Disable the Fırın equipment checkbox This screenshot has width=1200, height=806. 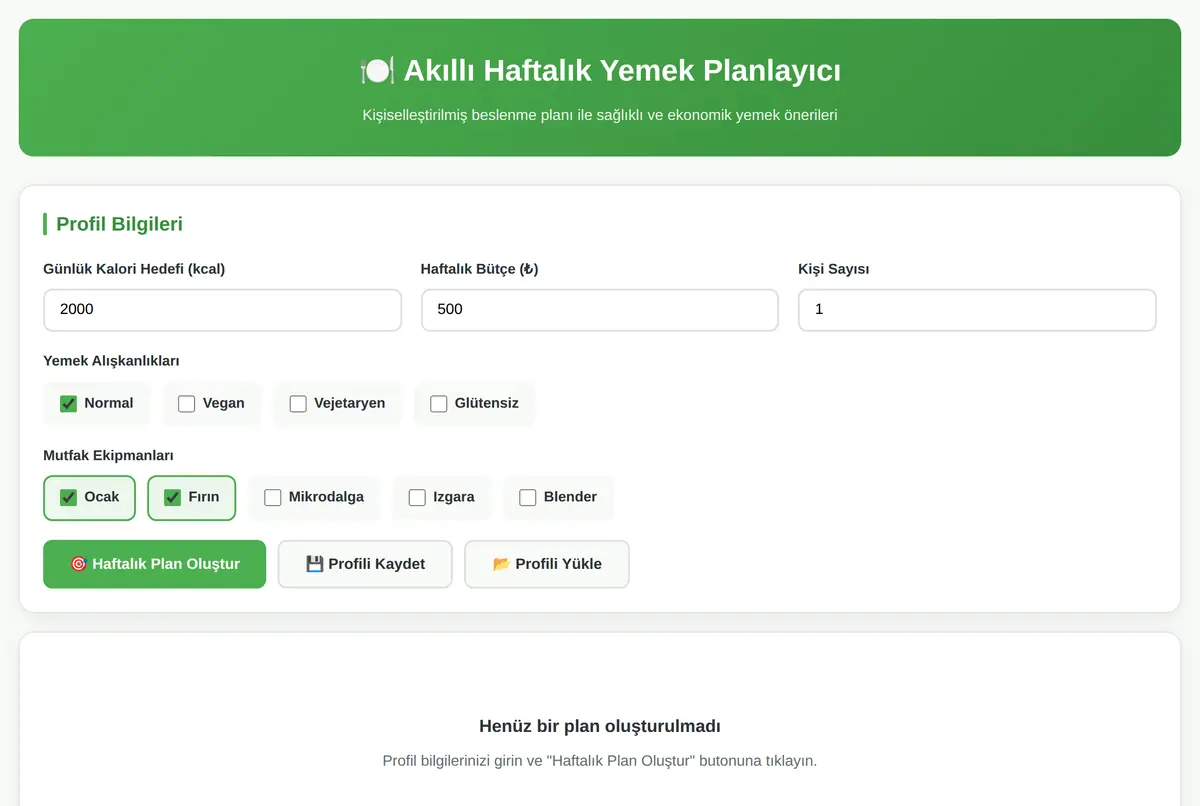click(x=172, y=498)
